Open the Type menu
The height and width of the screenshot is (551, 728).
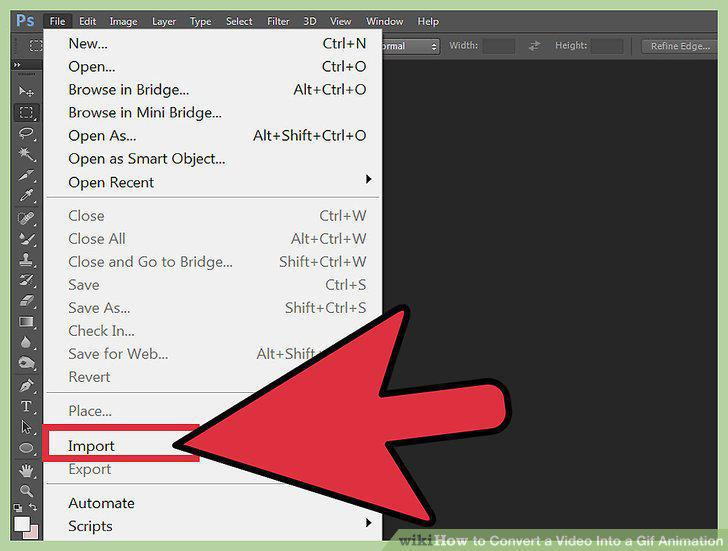(201, 21)
